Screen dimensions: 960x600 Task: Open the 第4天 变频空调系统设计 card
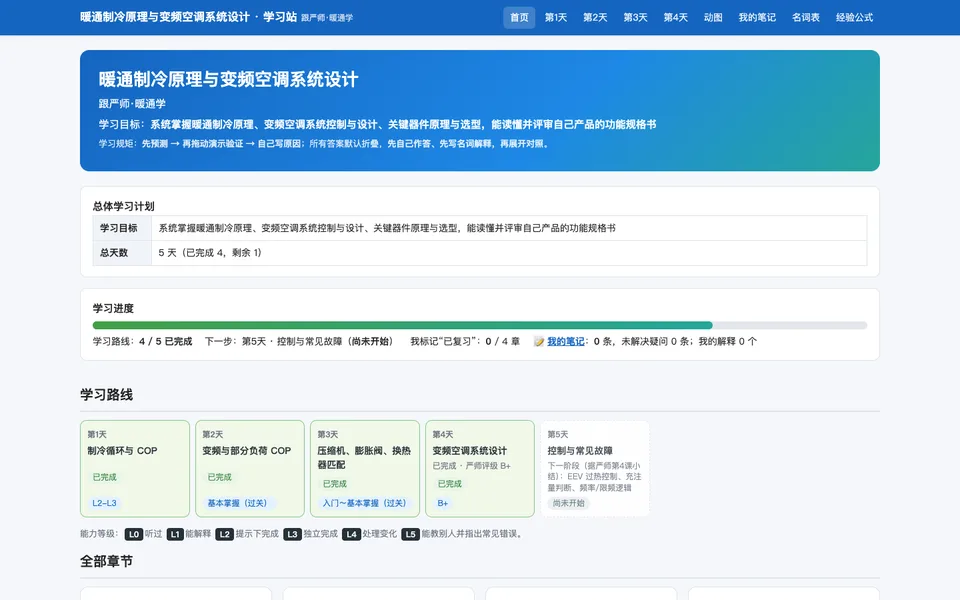click(480, 469)
